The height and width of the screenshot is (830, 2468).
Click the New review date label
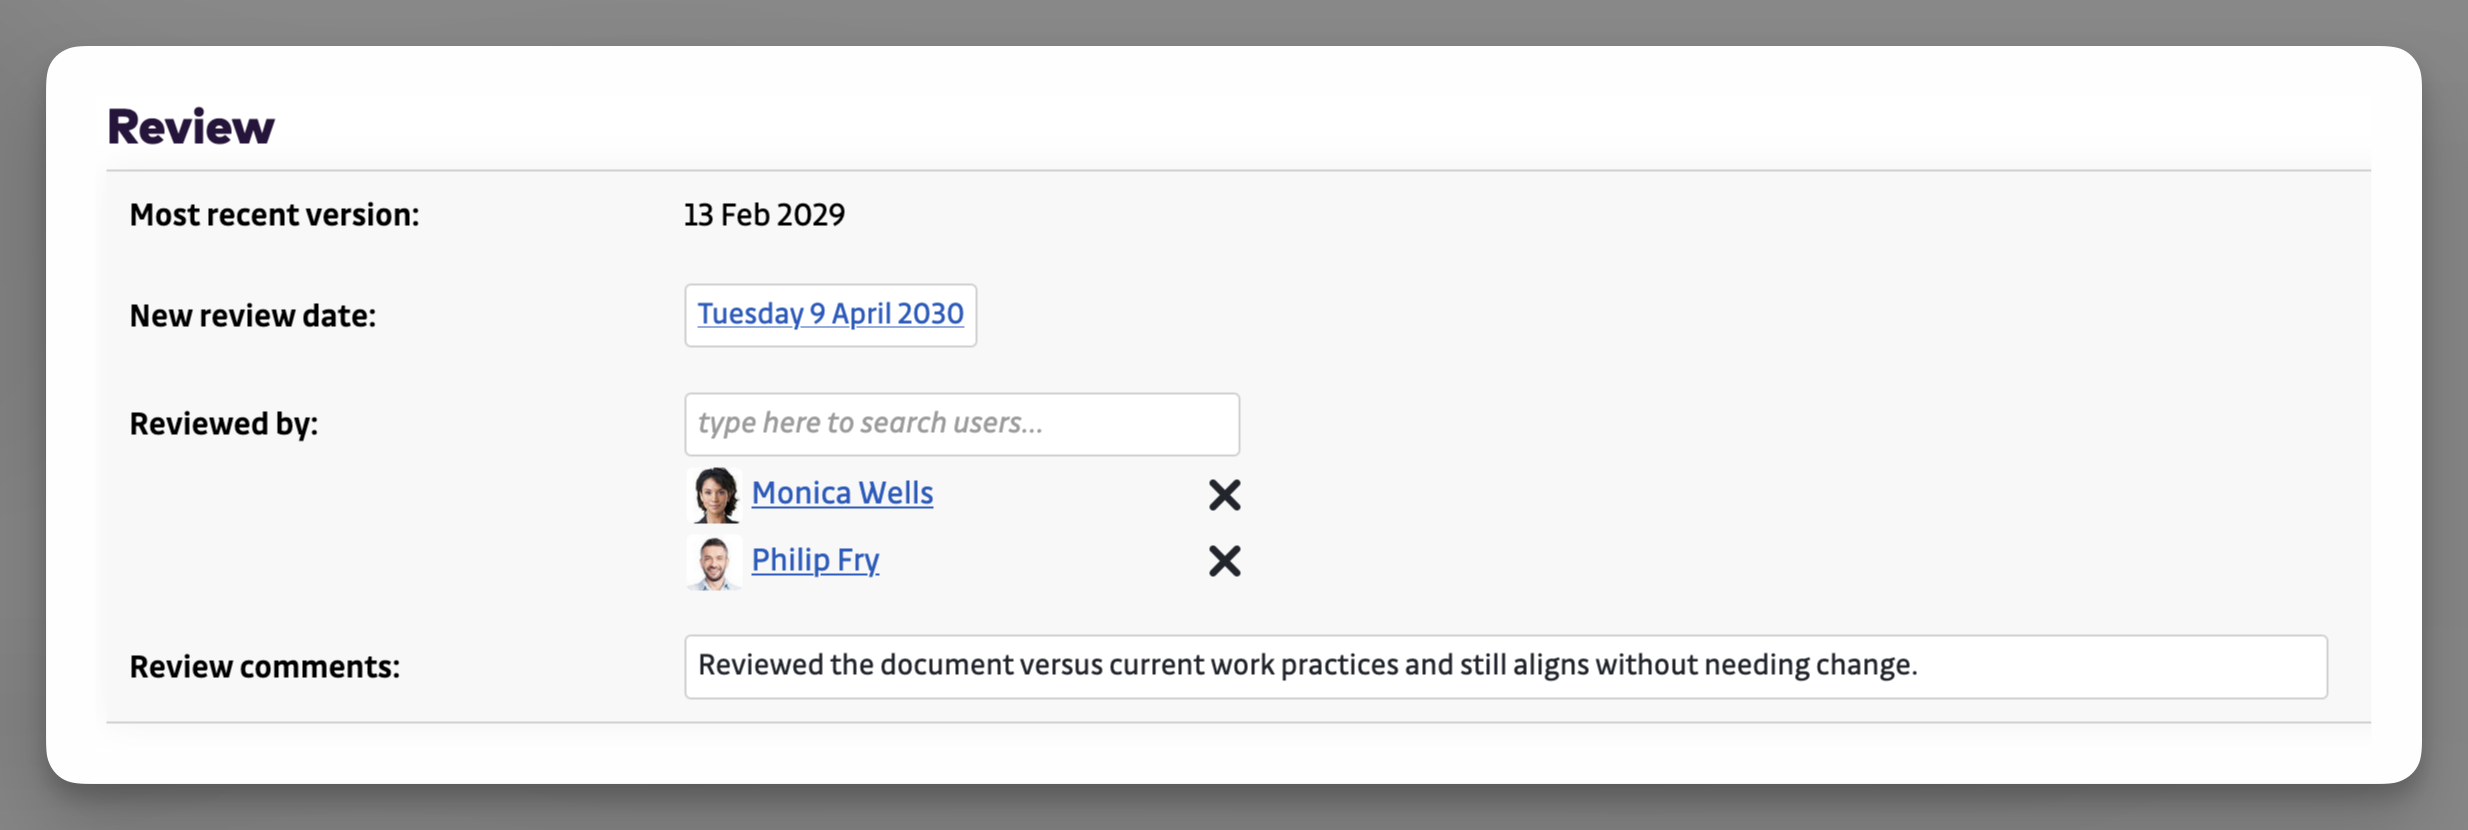pos(252,315)
